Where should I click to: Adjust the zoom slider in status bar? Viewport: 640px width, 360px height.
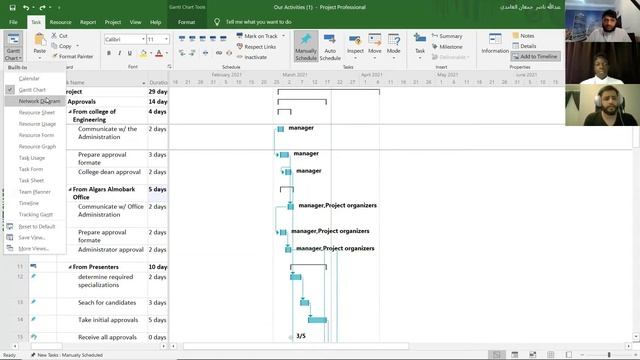pos(609,355)
